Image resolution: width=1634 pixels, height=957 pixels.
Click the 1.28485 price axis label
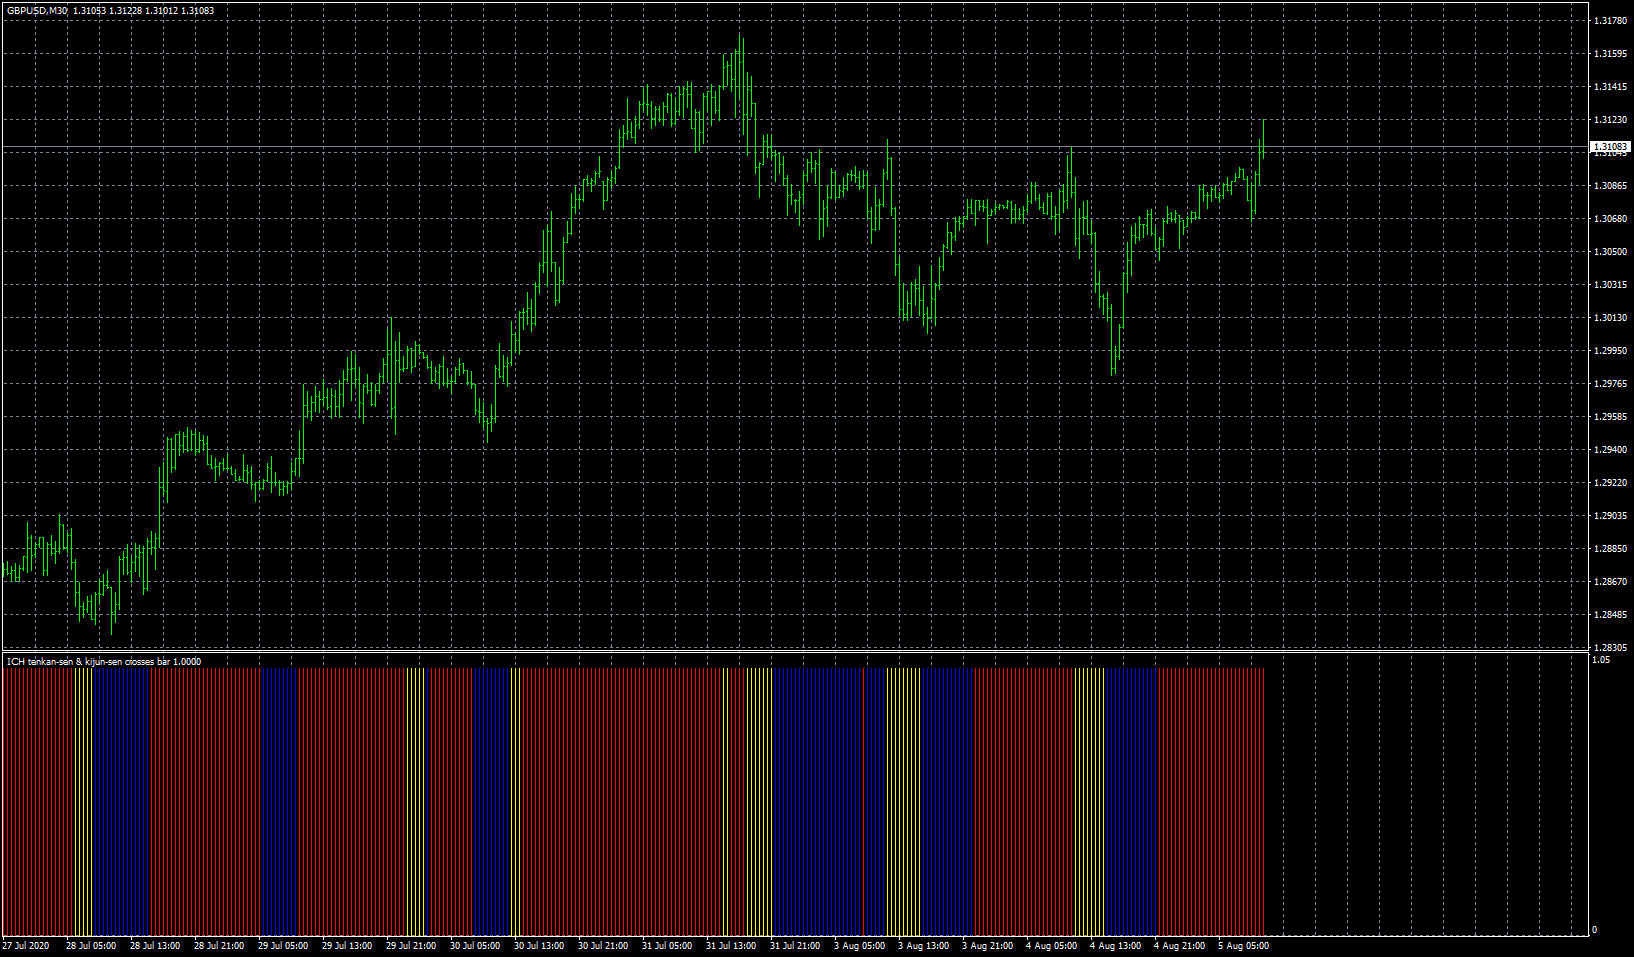point(1608,615)
